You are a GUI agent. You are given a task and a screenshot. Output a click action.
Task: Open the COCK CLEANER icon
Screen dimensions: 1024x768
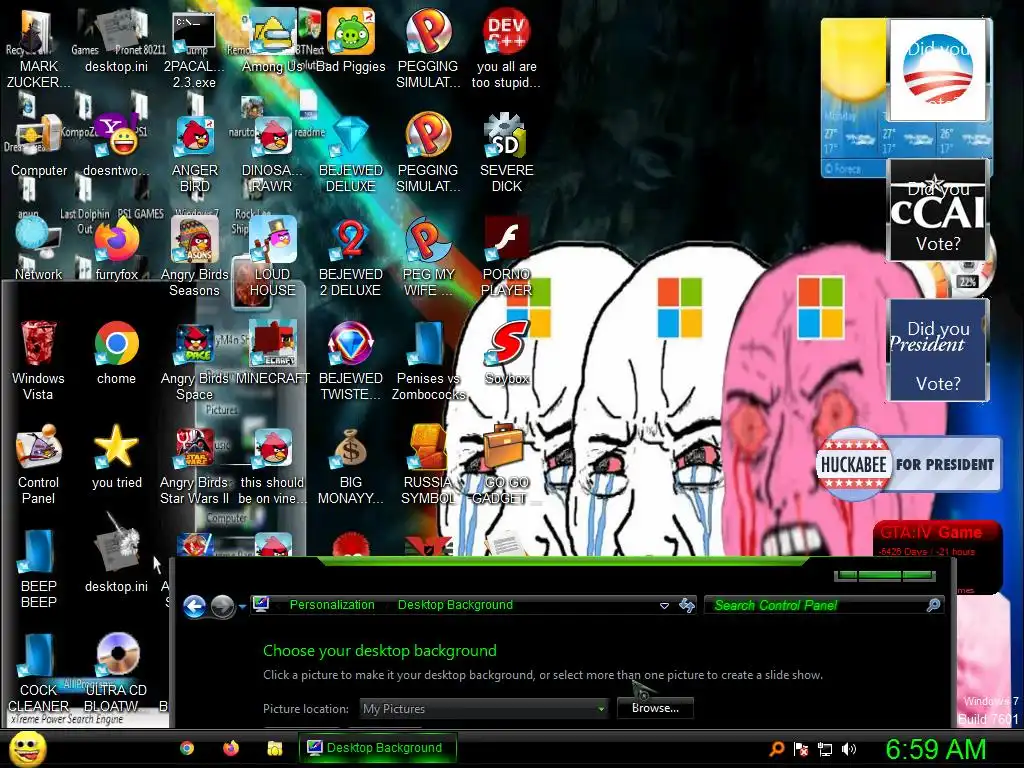pos(39,673)
